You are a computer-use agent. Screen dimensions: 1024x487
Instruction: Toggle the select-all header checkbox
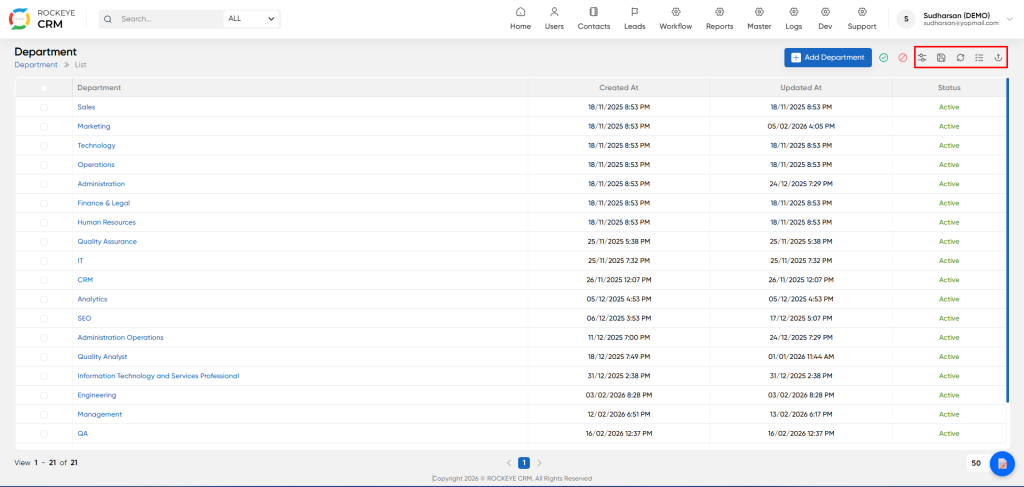pyautogui.click(x=44, y=87)
